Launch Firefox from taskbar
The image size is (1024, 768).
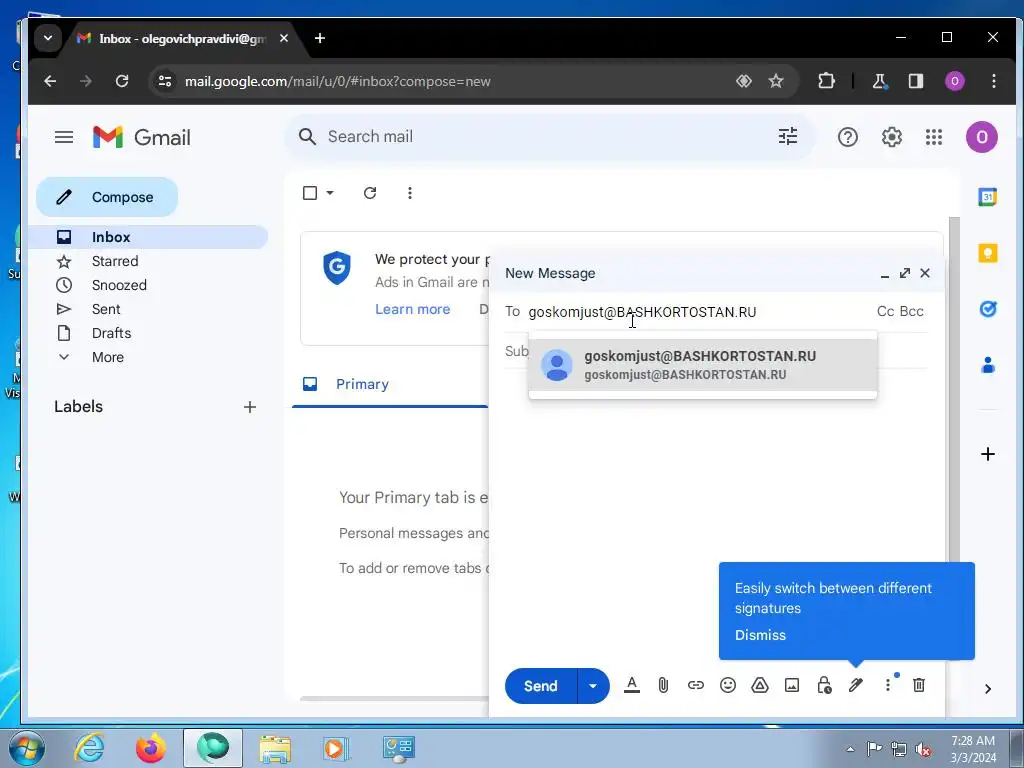point(151,748)
